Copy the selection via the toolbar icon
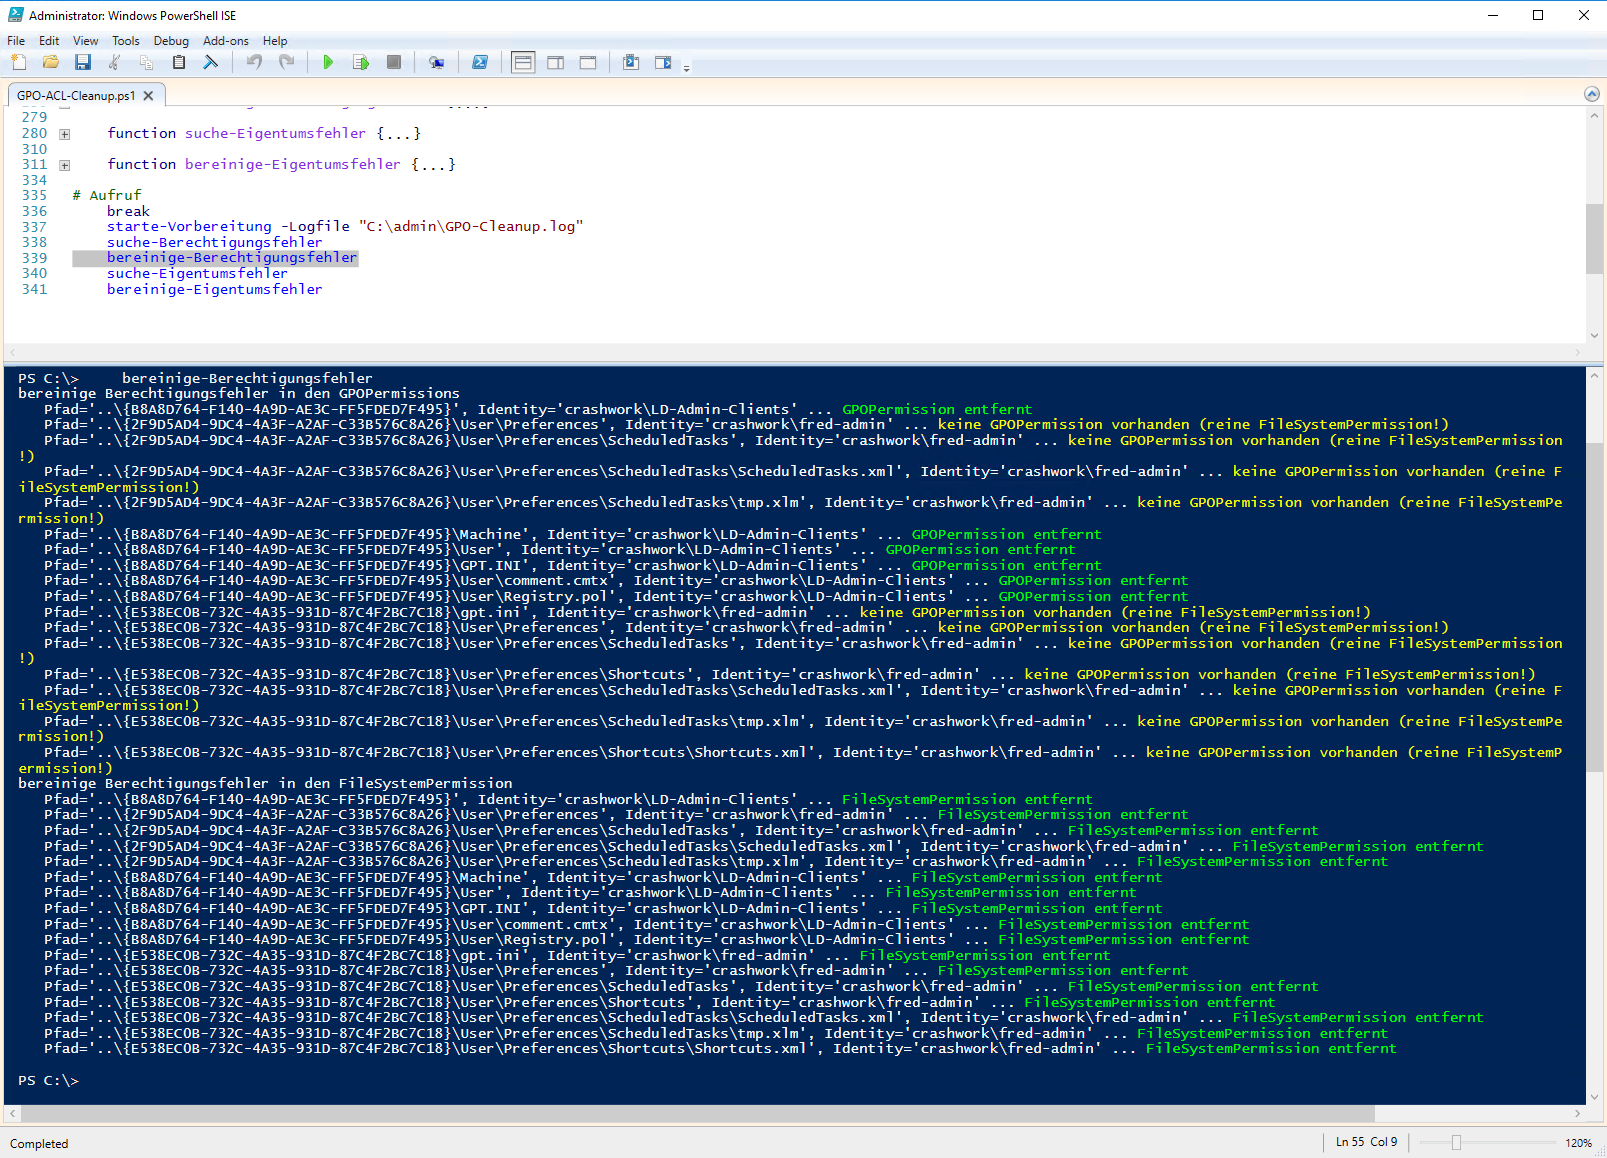 pos(147,62)
